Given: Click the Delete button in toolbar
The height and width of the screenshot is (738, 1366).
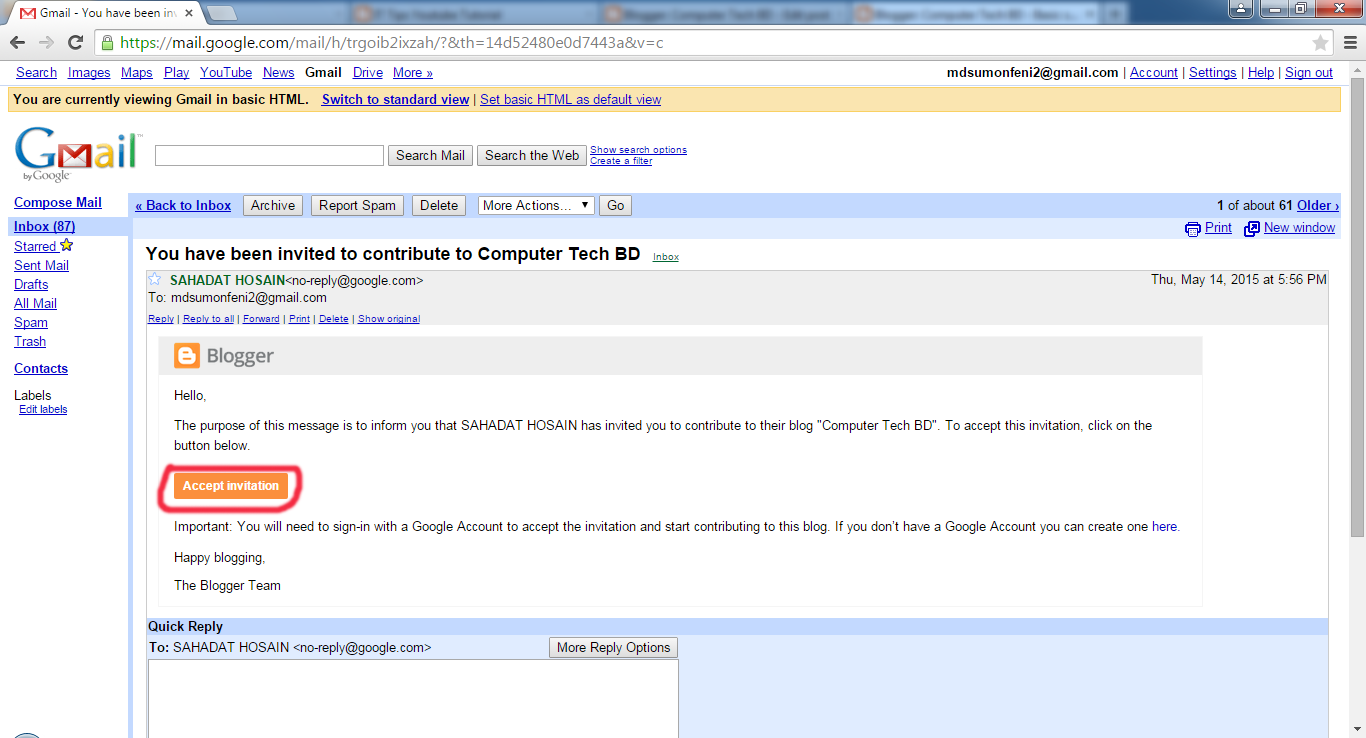Looking at the screenshot, I should (x=439, y=205).
